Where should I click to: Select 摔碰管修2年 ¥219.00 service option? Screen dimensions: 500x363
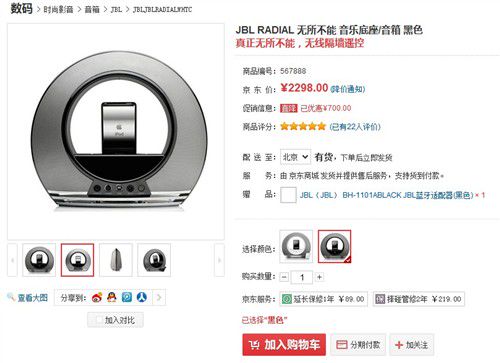tap(419, 299)
